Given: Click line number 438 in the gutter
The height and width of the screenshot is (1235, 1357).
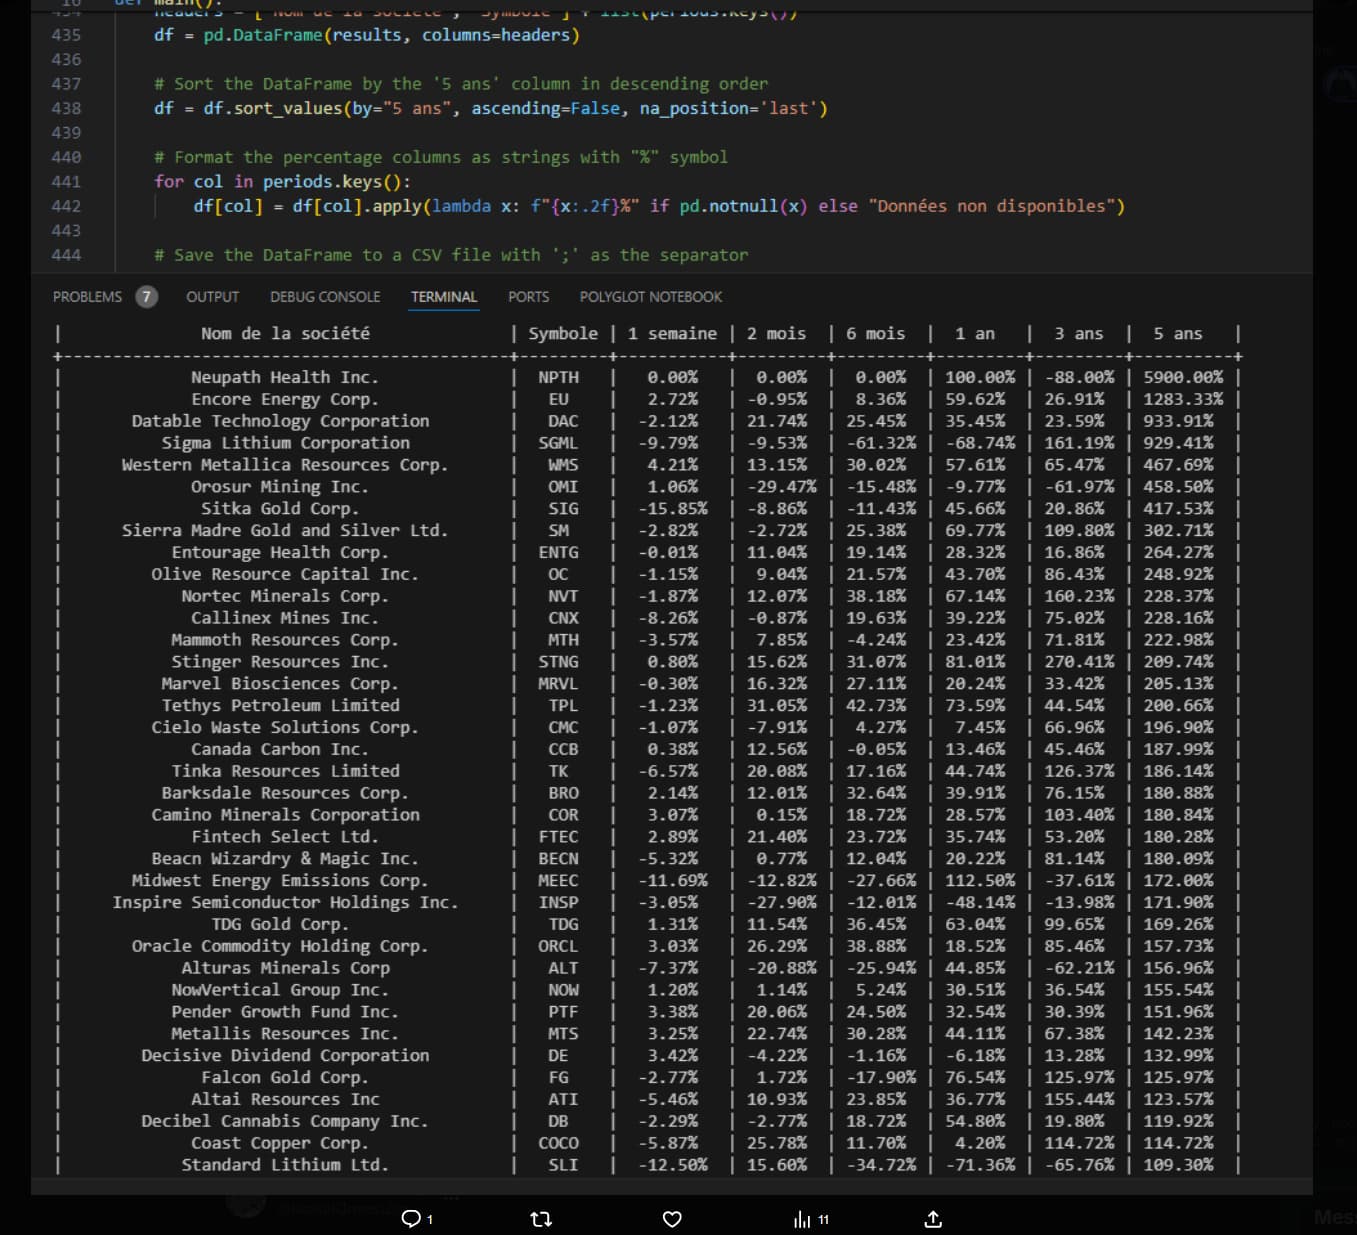Looking at the screenshot, I should (66, 108).
